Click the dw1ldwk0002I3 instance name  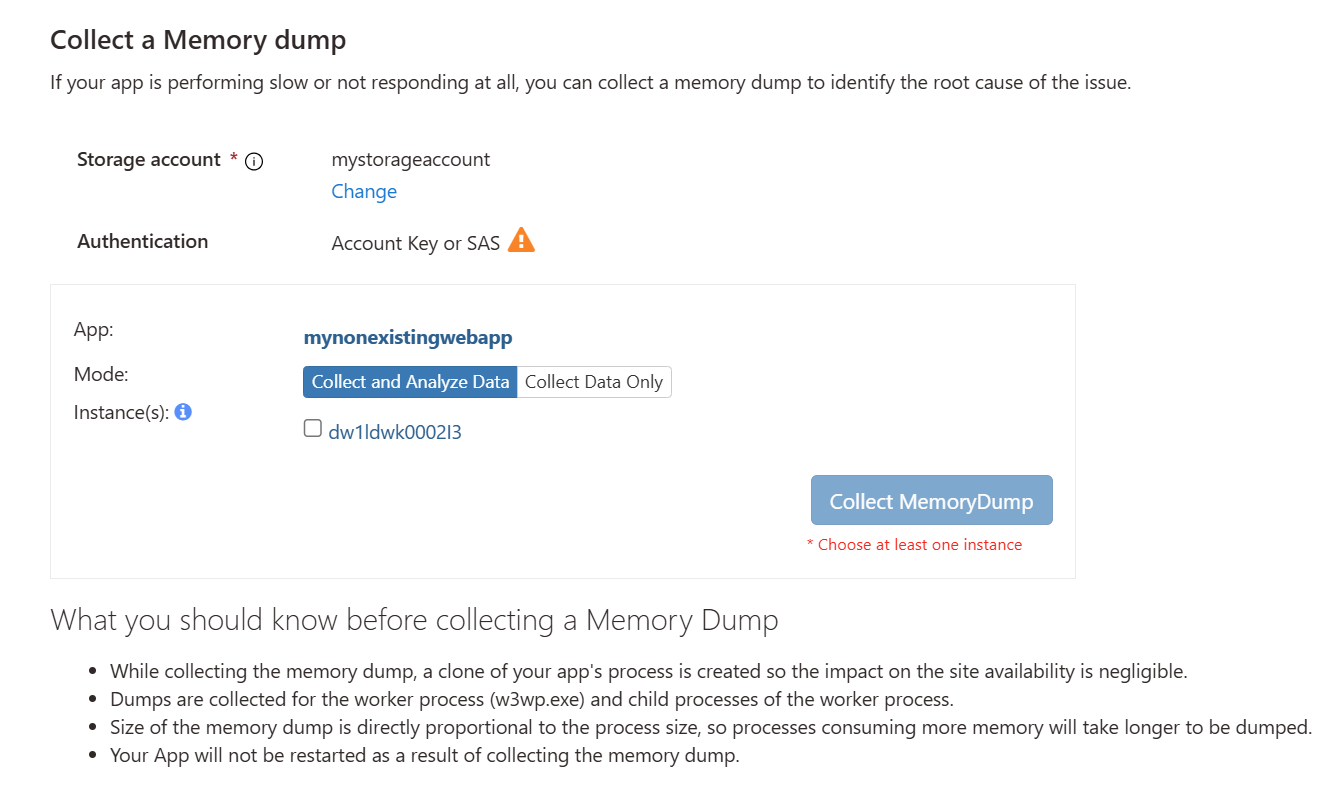point(395,432)
